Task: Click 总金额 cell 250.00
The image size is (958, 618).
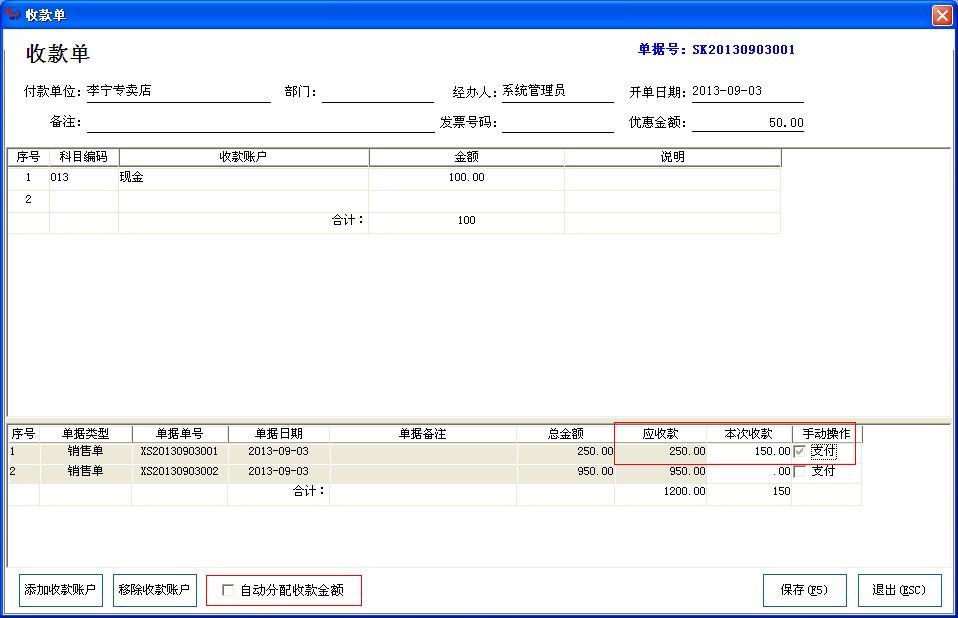Action: pos(566,452)
